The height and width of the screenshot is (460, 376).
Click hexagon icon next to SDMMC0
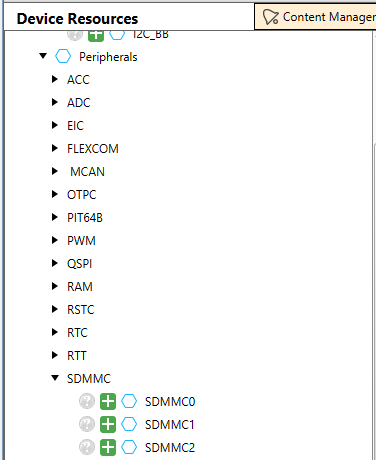(129, 401)
